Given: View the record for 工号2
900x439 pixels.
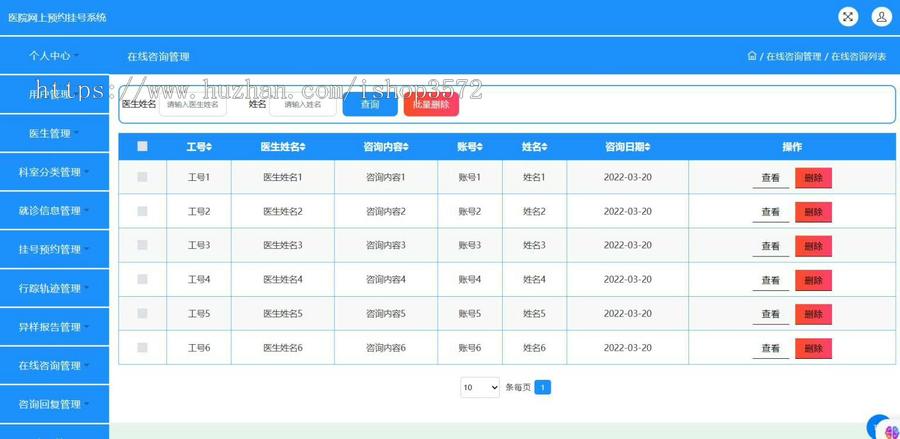Looking at the screenshot, I should pyautogui.click(x=770, y=212).
